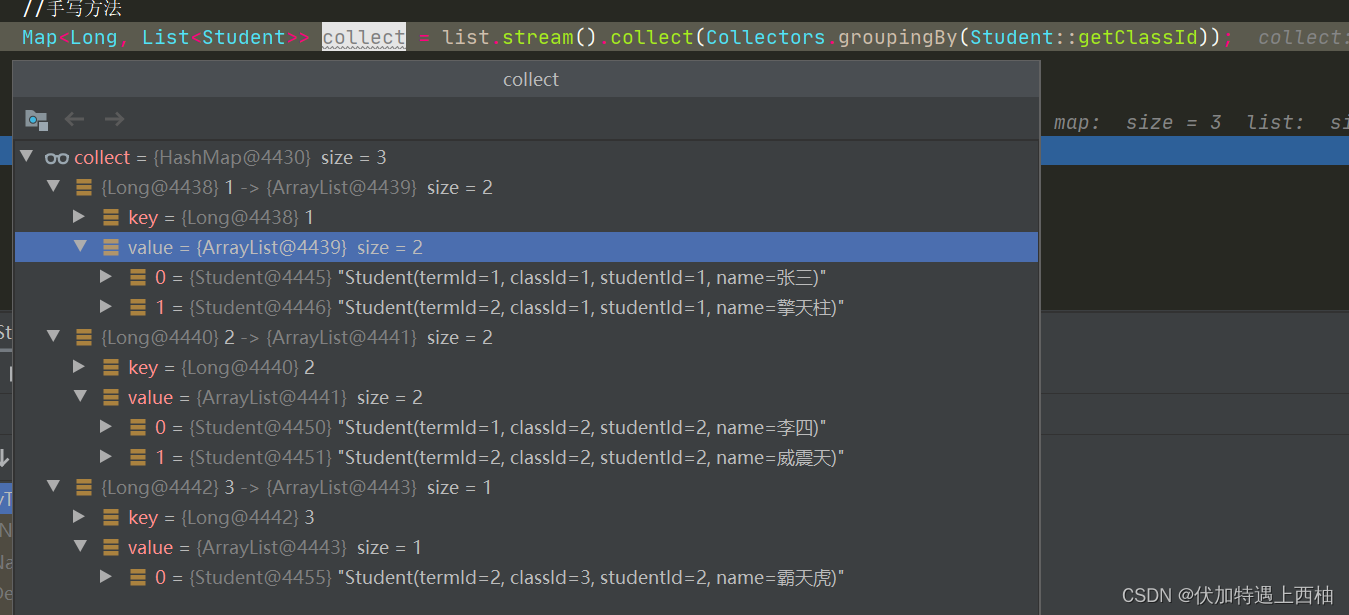This screenshot has height=615, width=1349.
Task: Select entry text 1 -> ArrayList@4439
Action: (x=297, y=188)
